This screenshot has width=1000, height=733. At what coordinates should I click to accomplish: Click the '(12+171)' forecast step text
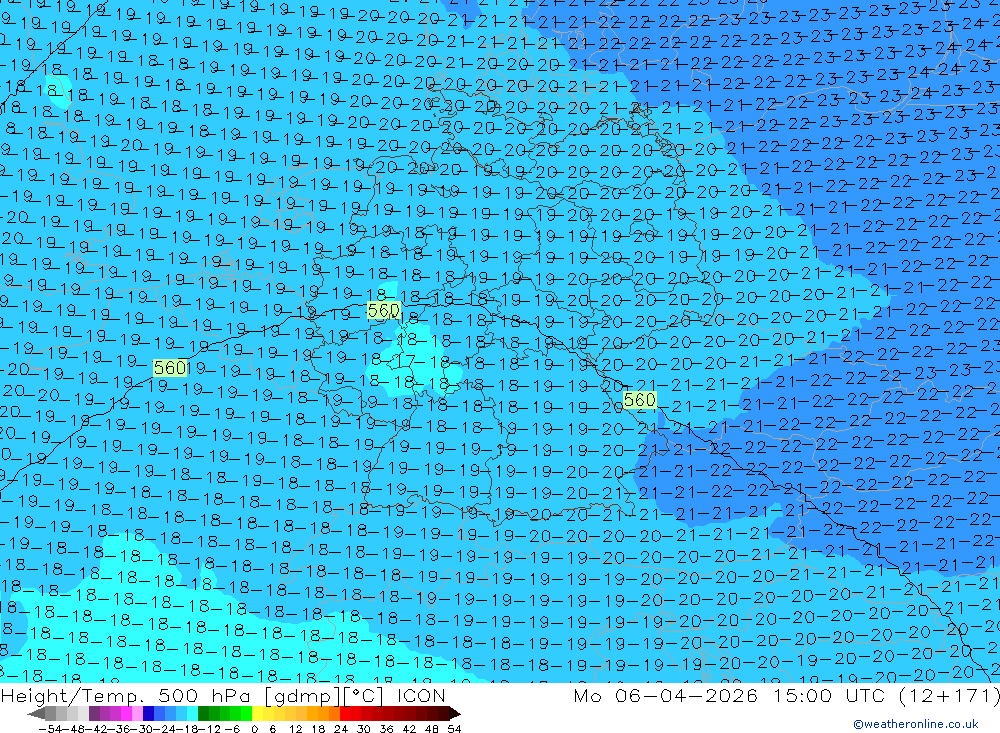coord(949,695)
